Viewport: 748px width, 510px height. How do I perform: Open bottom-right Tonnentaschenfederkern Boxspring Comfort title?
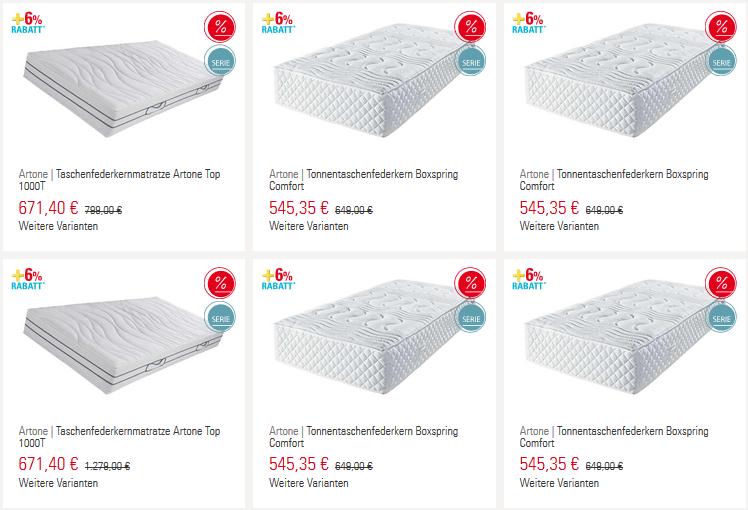tap(614, 437)
